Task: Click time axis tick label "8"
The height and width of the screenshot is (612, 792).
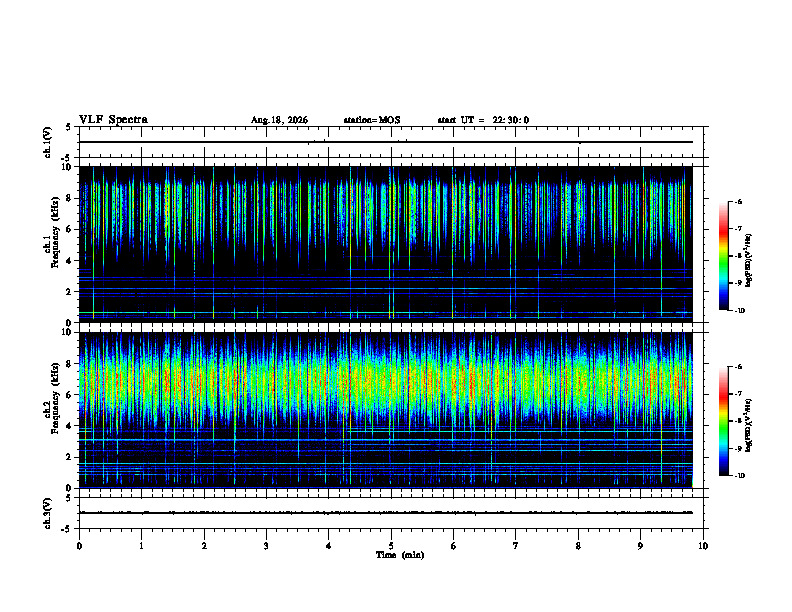Action: [x=578, y=546]
